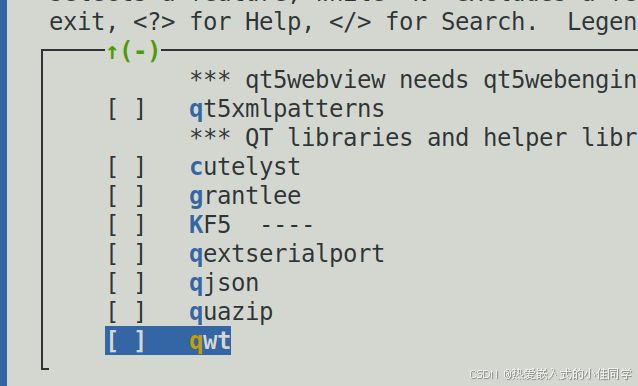
Task: Enable the qextserialport checkbox
Action: coord(126,254)
